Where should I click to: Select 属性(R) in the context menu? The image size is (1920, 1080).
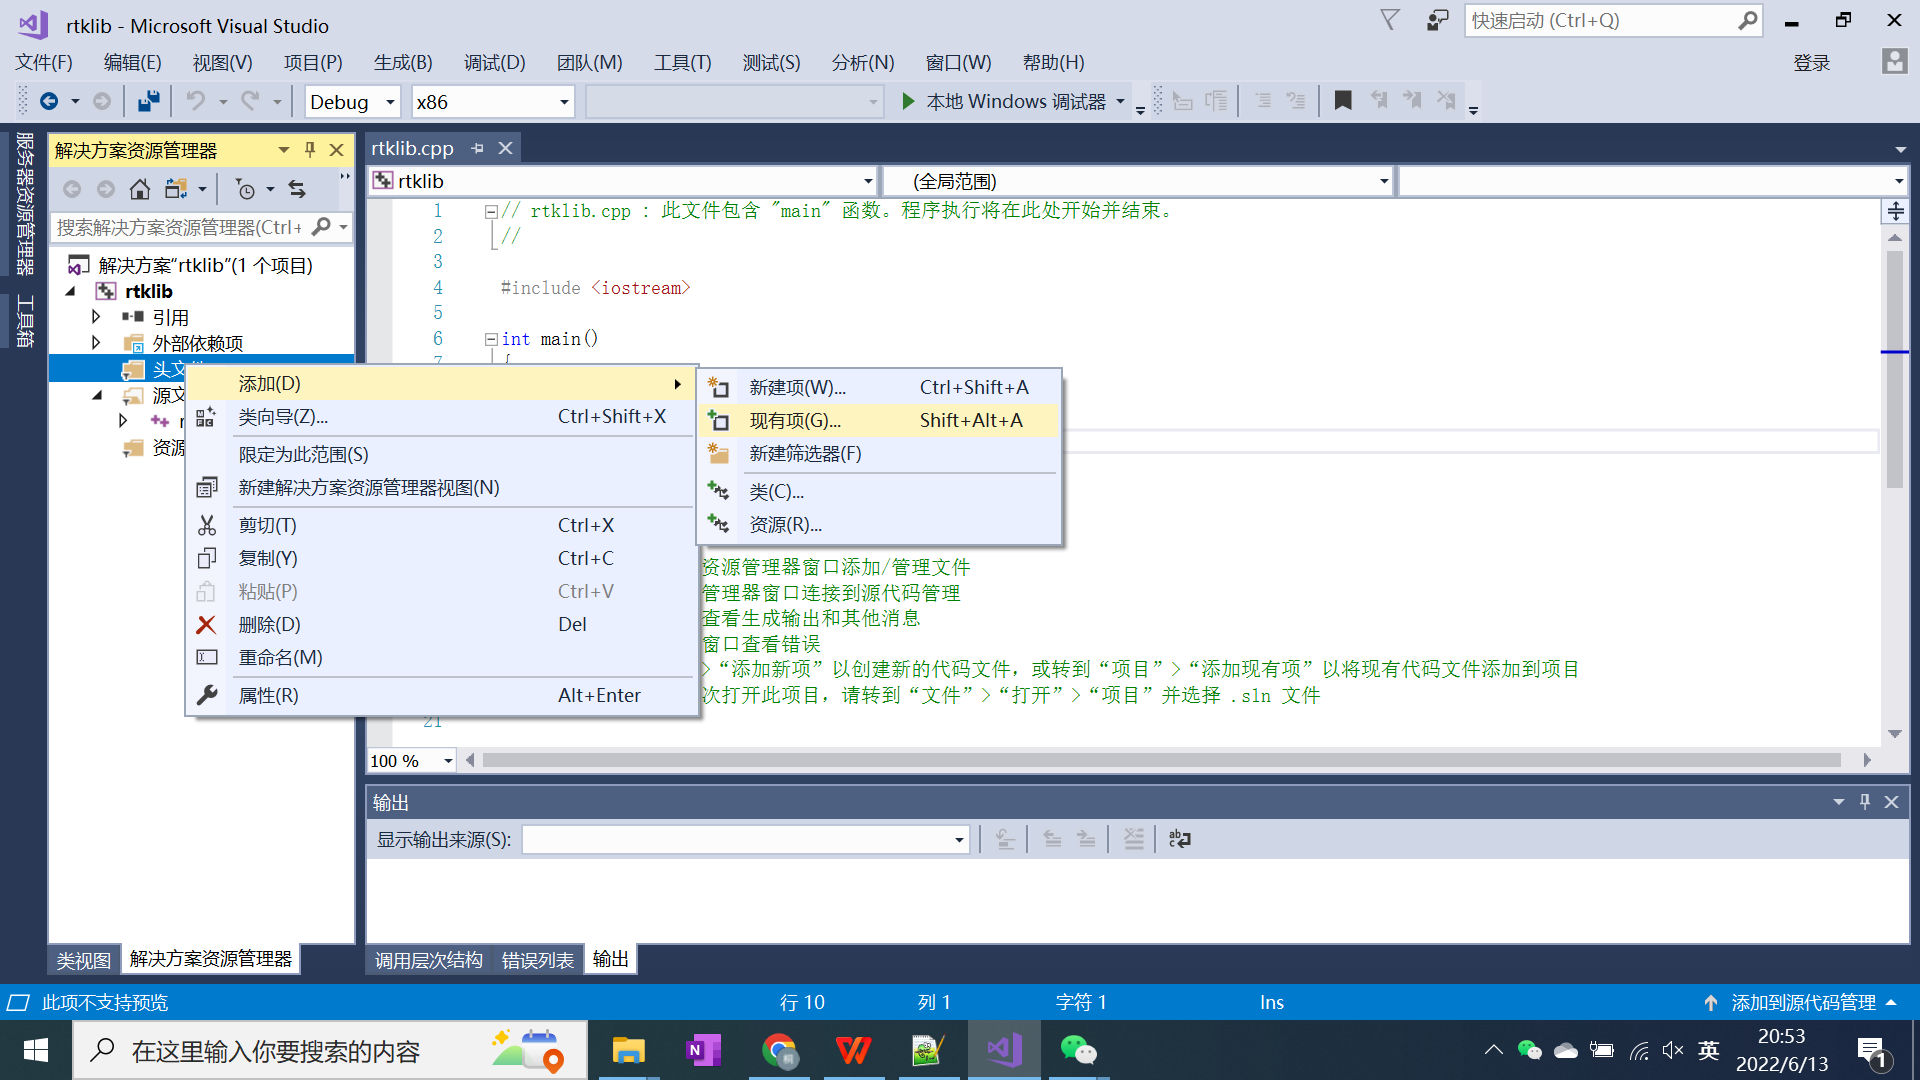(441, 696)
